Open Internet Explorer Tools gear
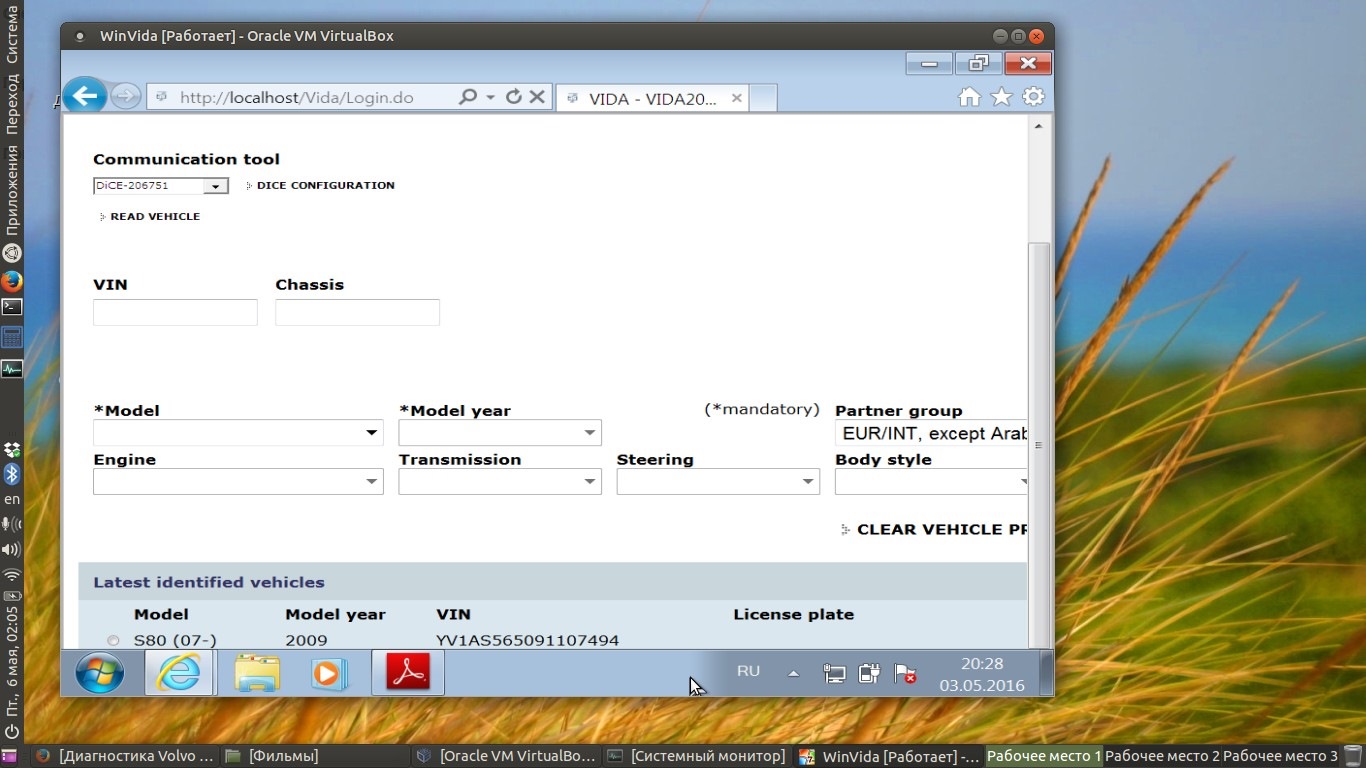The width and height of the screenshot is (1366, 768). [1033, 97]
